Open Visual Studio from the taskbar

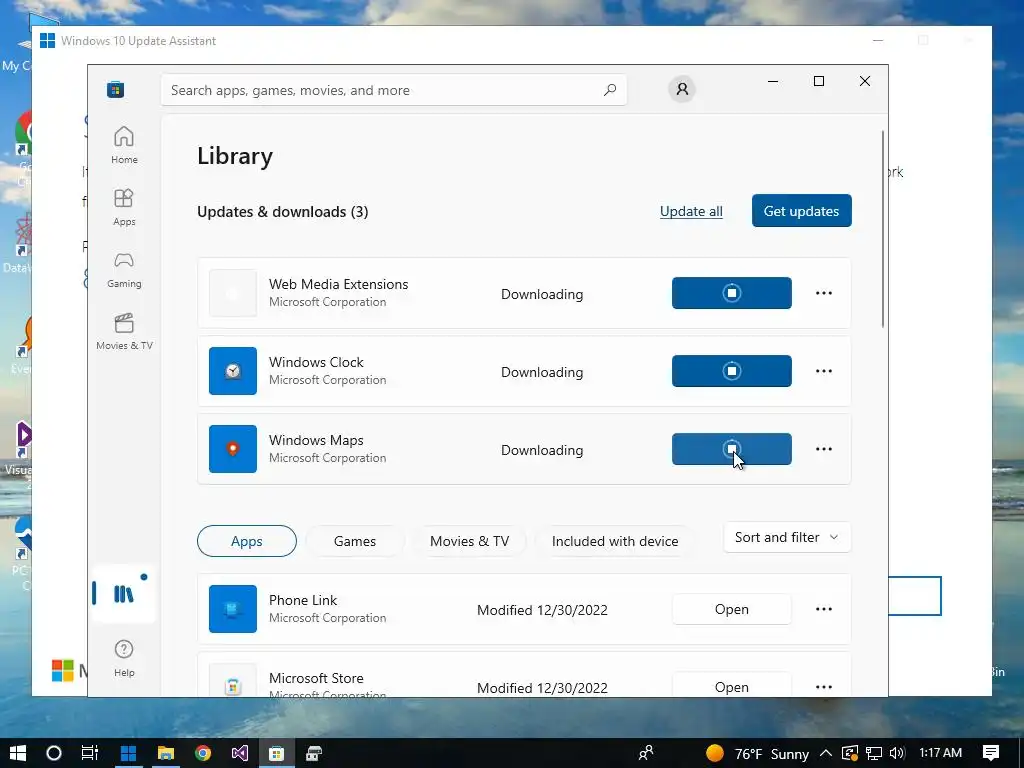point(240,753)
